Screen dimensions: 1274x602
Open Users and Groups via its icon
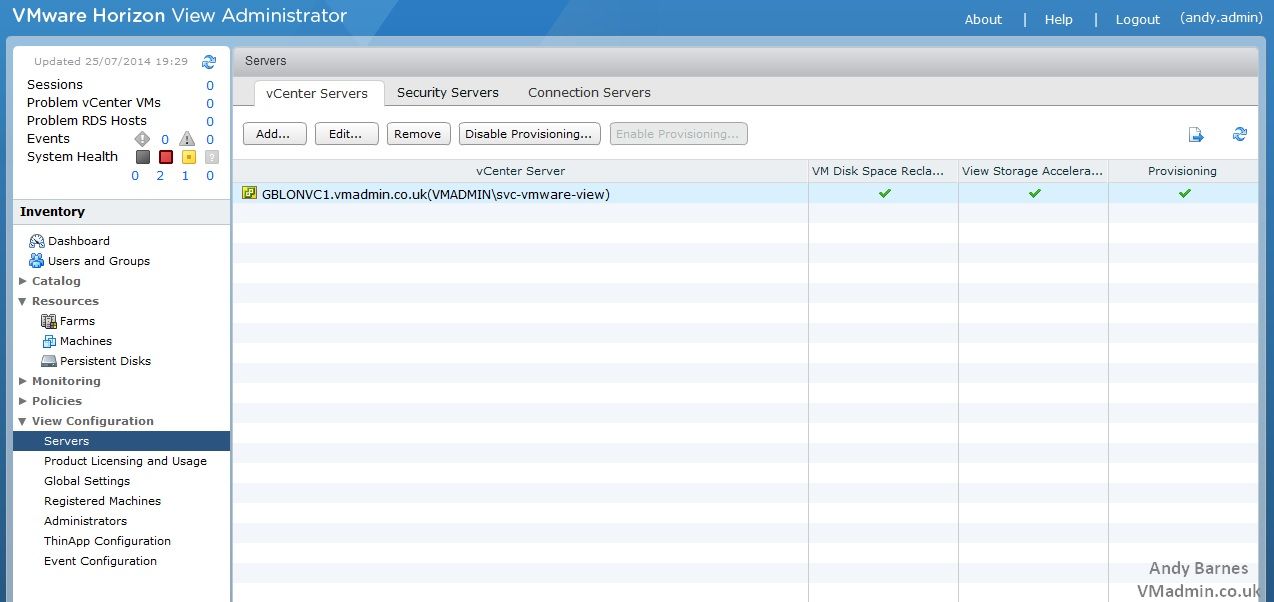[37, 261]
